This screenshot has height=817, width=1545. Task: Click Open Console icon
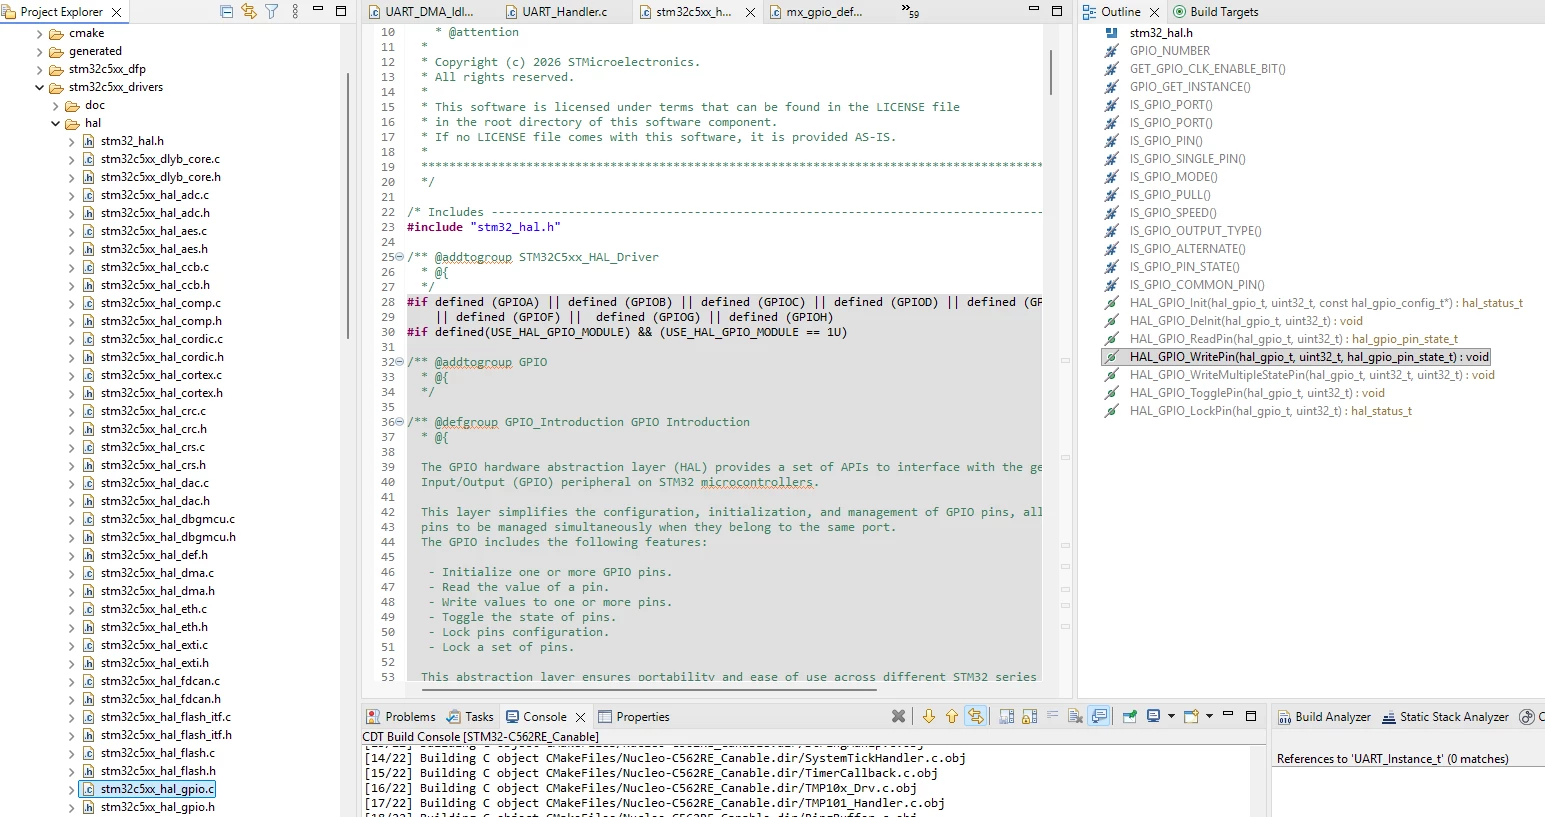1191,716
